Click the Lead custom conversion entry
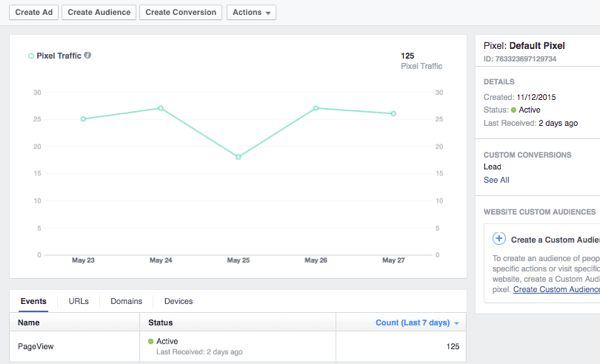The height and width of the screenshot is (364, 600). point(492,167)
